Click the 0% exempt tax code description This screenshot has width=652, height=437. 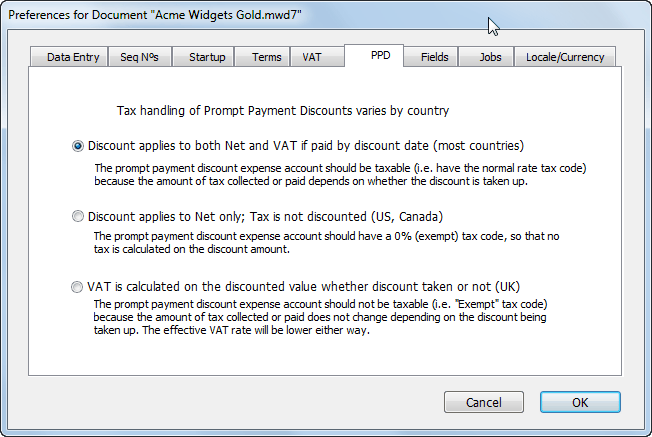[x=326, y=242]
